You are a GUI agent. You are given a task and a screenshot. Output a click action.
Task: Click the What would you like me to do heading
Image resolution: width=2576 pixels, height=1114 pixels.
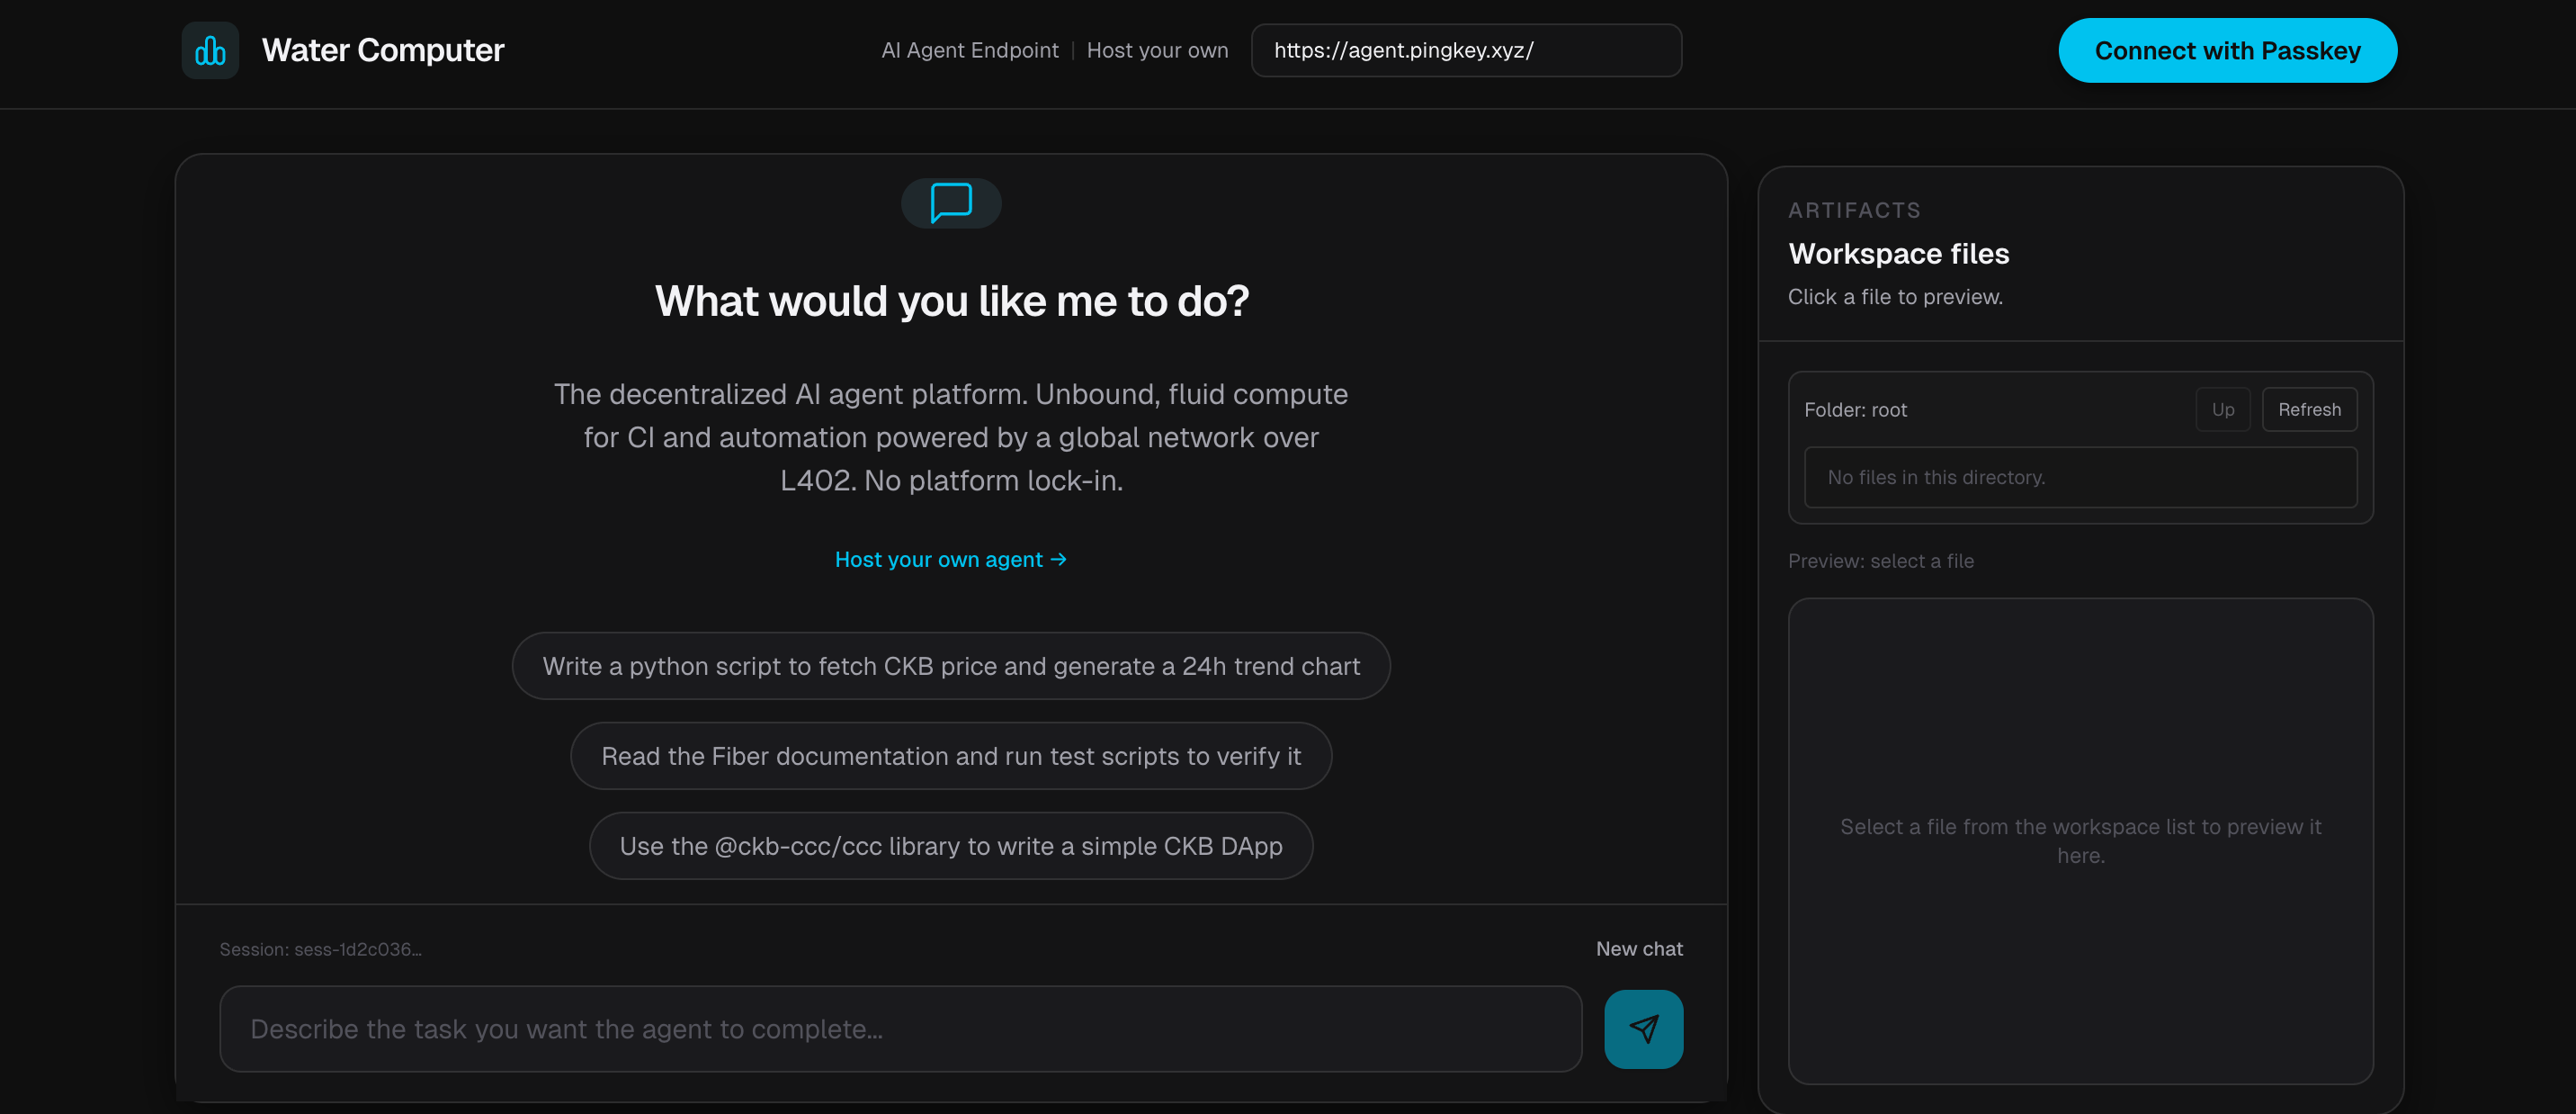[951, 301]
